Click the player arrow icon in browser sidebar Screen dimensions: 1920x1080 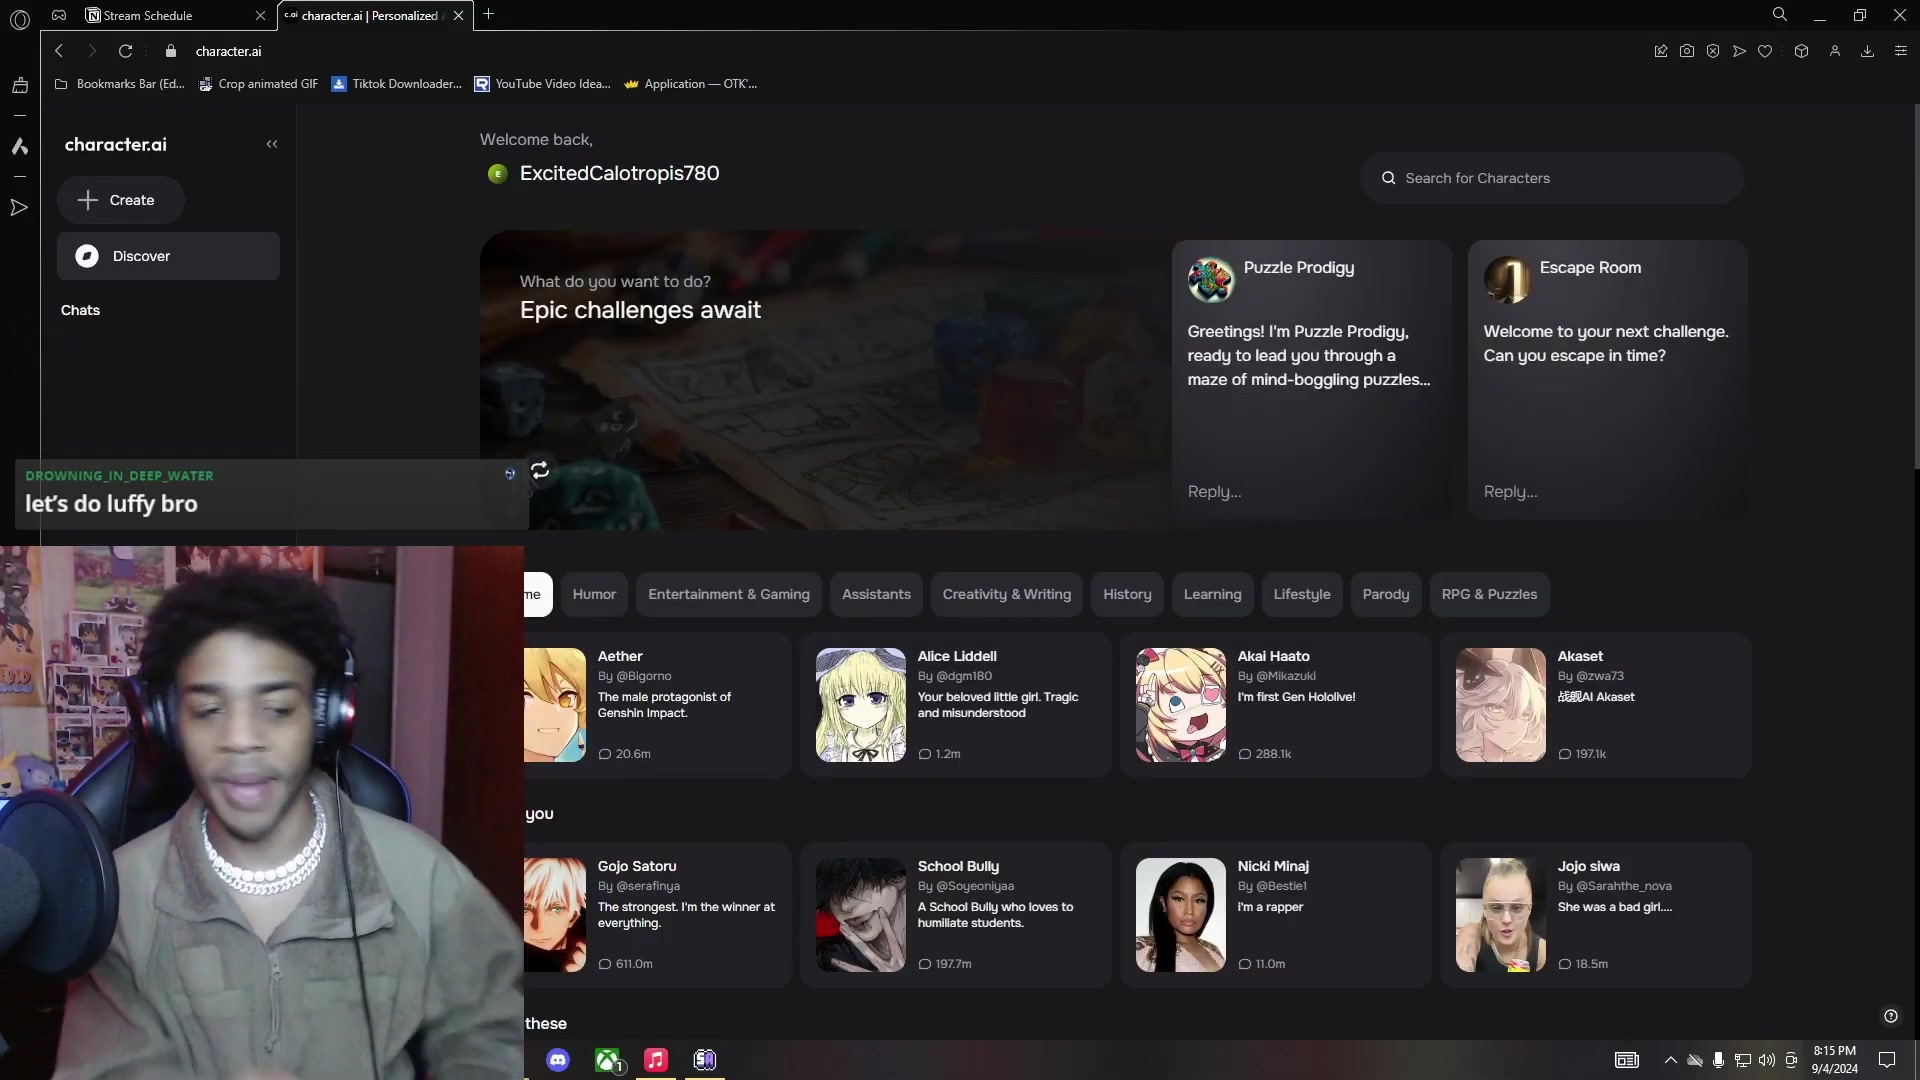coord(19,208)
